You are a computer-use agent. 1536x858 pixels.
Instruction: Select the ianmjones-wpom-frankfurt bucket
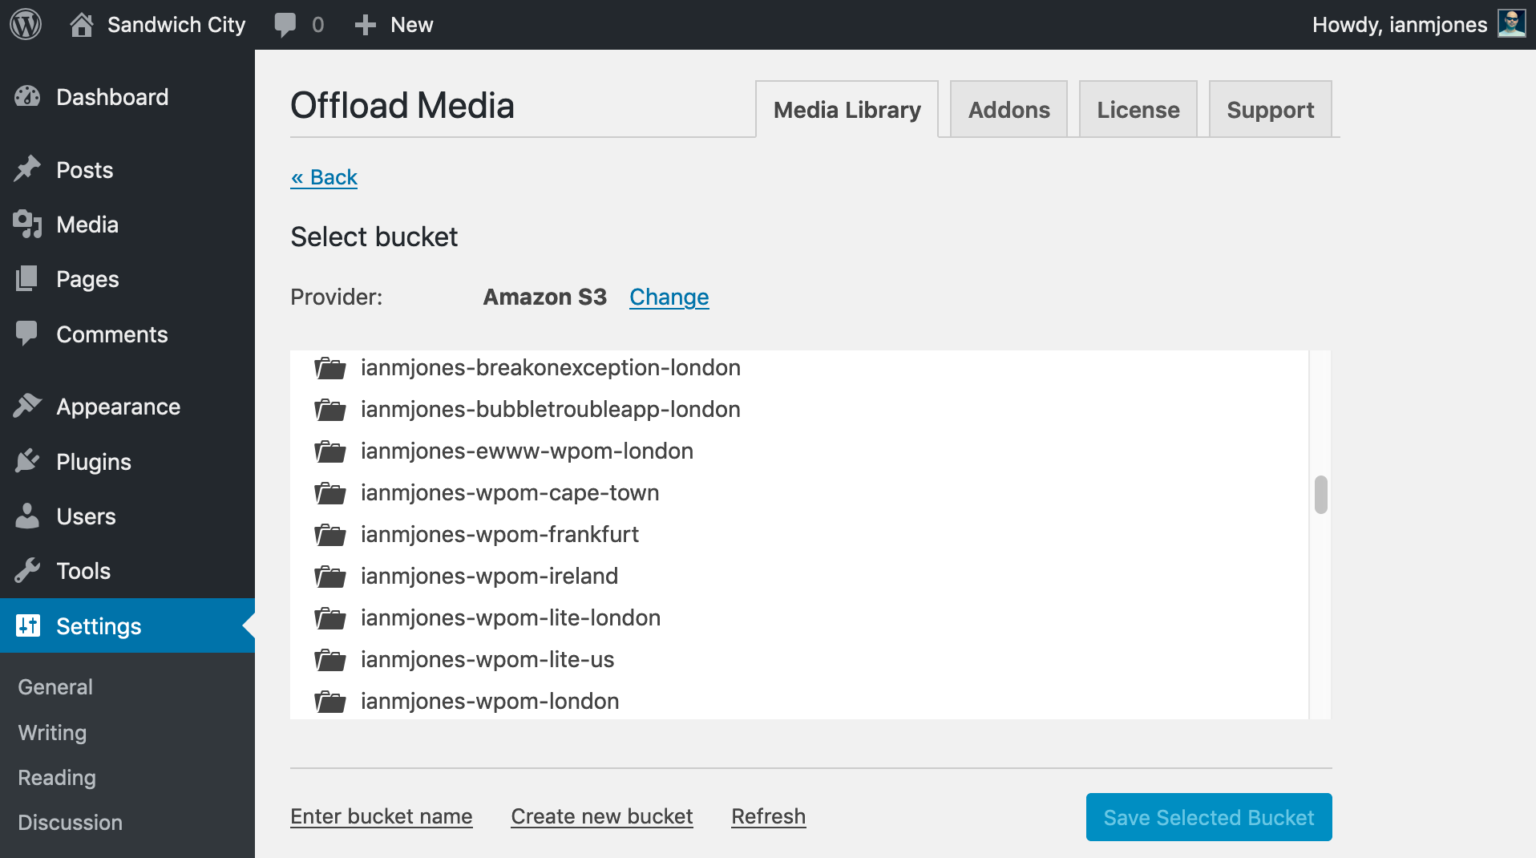pyautogui.click(x=500, y=534)
